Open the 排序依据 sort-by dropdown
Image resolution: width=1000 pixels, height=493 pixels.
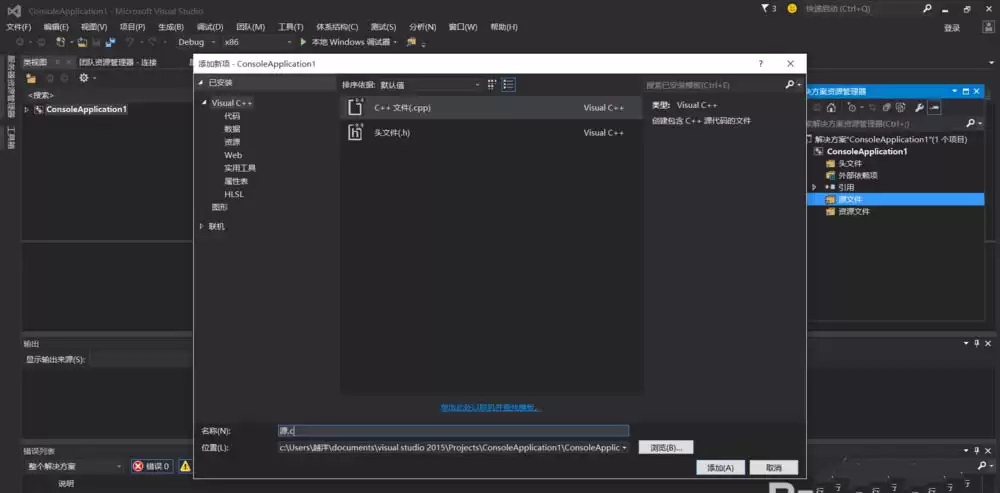[430, 86]
